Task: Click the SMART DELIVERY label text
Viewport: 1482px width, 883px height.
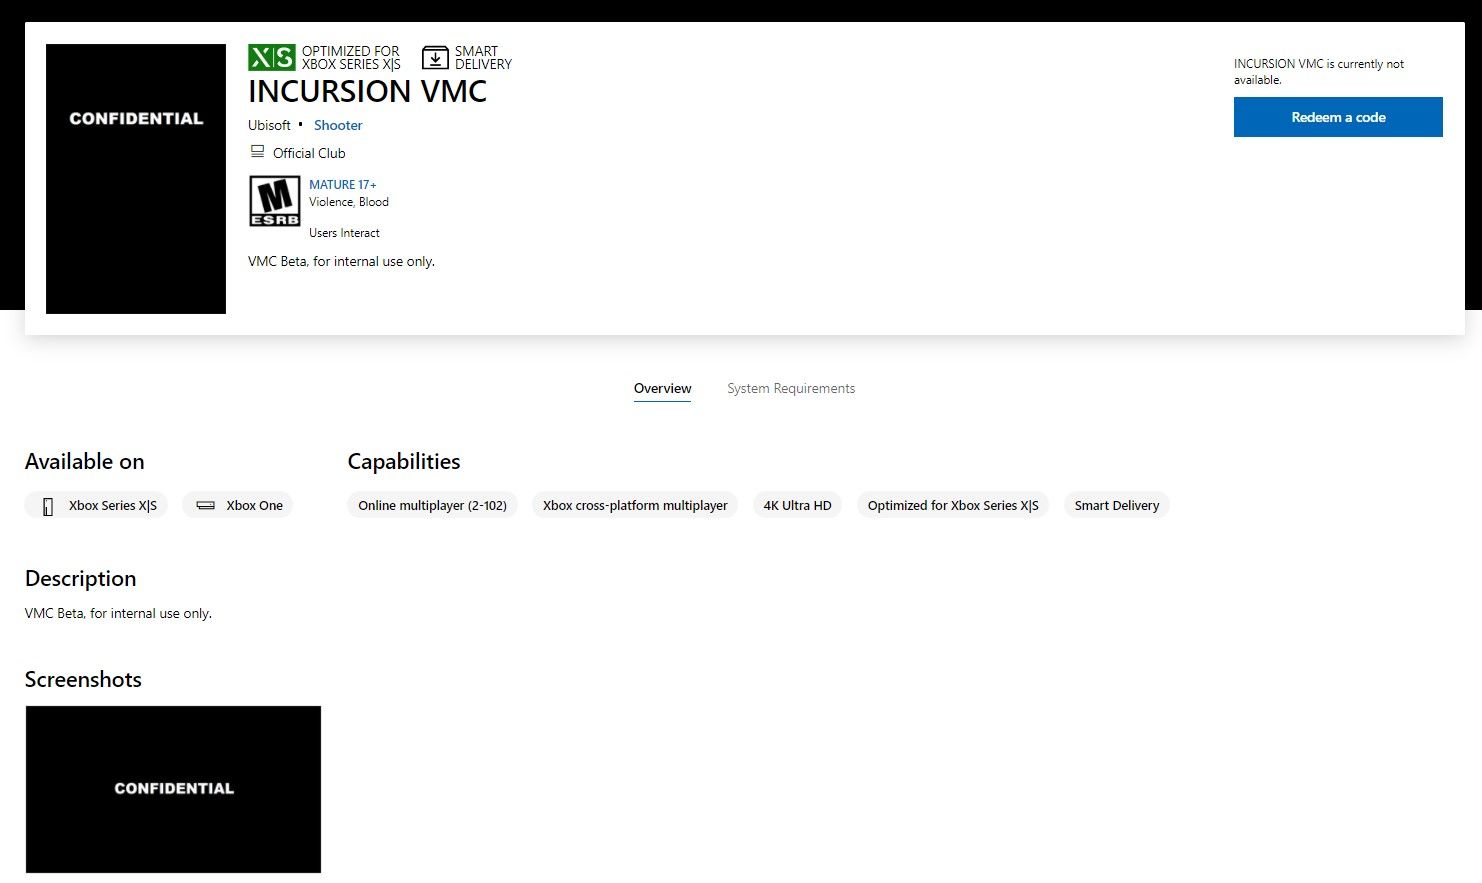Action: 483,57
